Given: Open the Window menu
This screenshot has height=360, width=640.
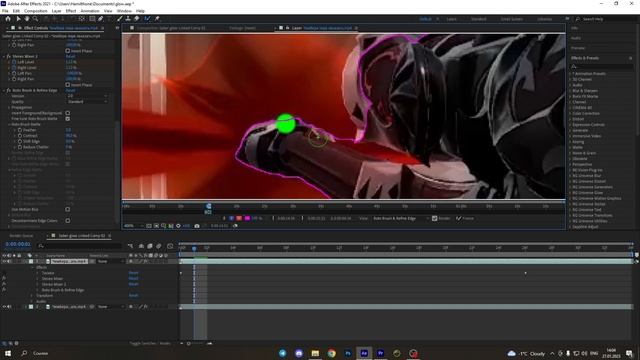Looking at the screenshot, I should tap(124, 11).
